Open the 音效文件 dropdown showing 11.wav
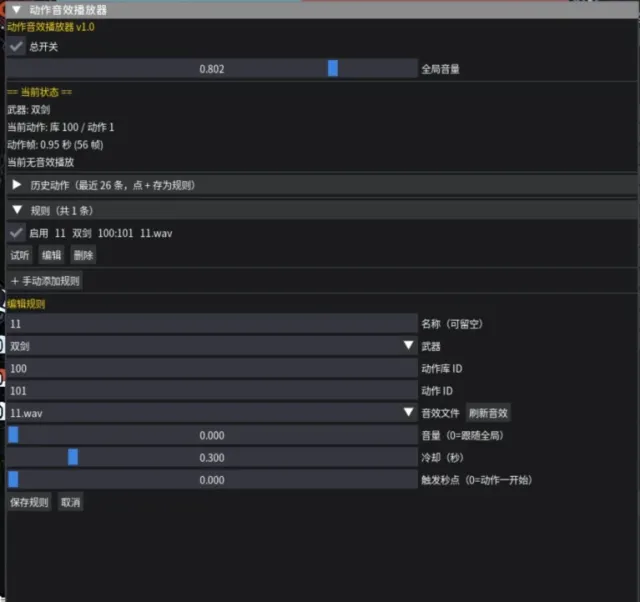The height and width of the screenshot is (602, 640). [212, 413]
